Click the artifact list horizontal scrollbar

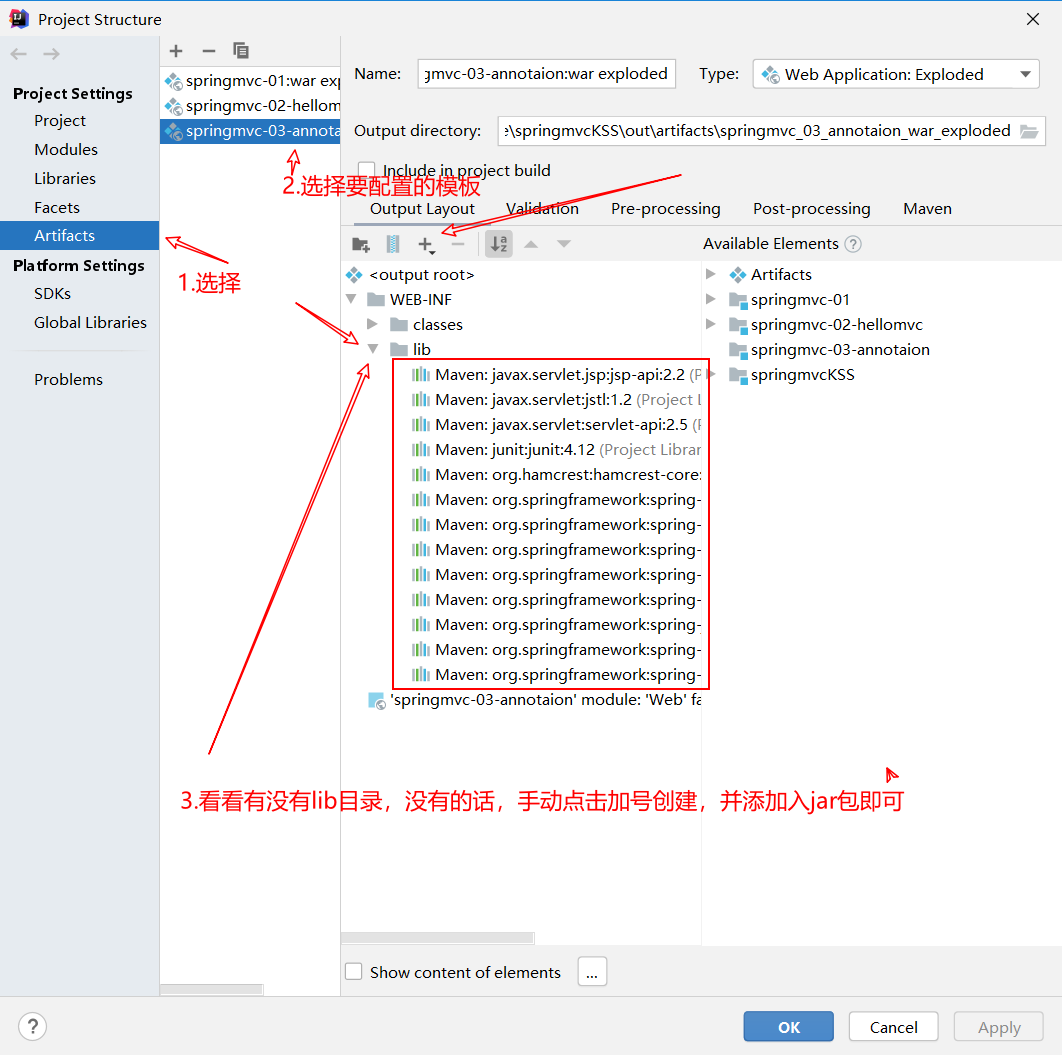click(211, 989)
